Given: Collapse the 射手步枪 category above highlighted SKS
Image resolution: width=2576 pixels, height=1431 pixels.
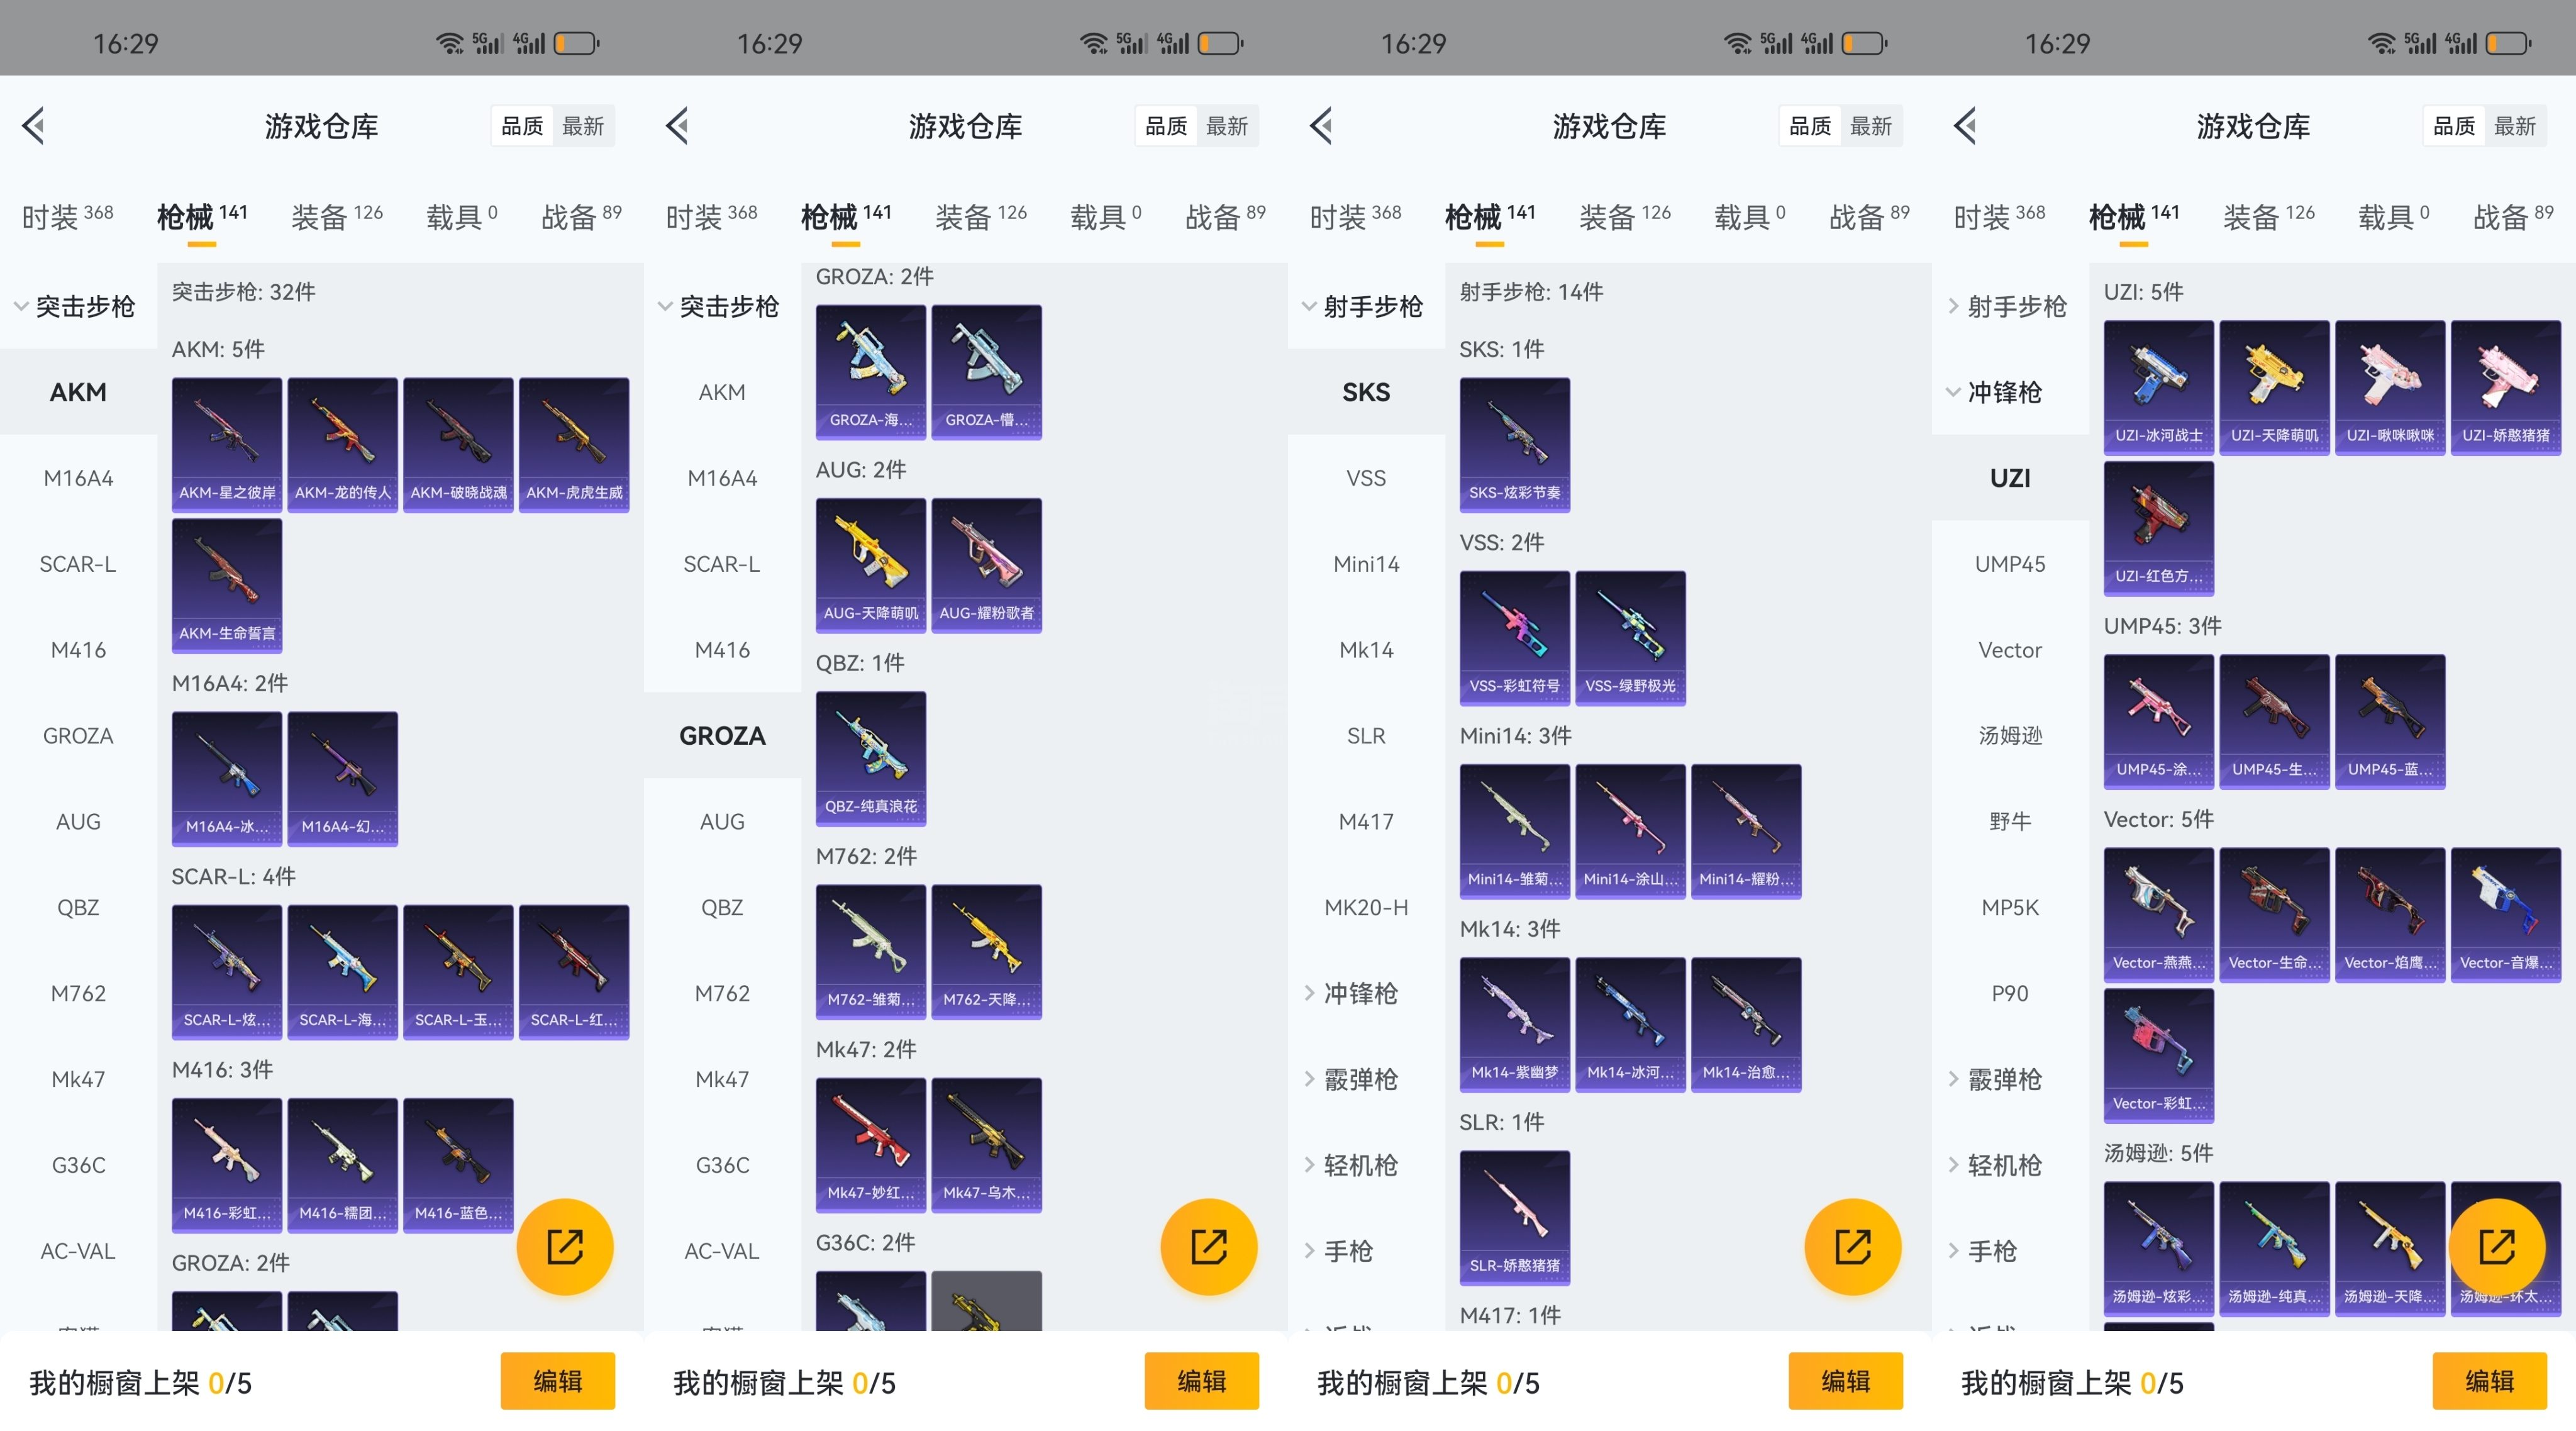Looking at the screenshot, I should tap(1366, 306).
